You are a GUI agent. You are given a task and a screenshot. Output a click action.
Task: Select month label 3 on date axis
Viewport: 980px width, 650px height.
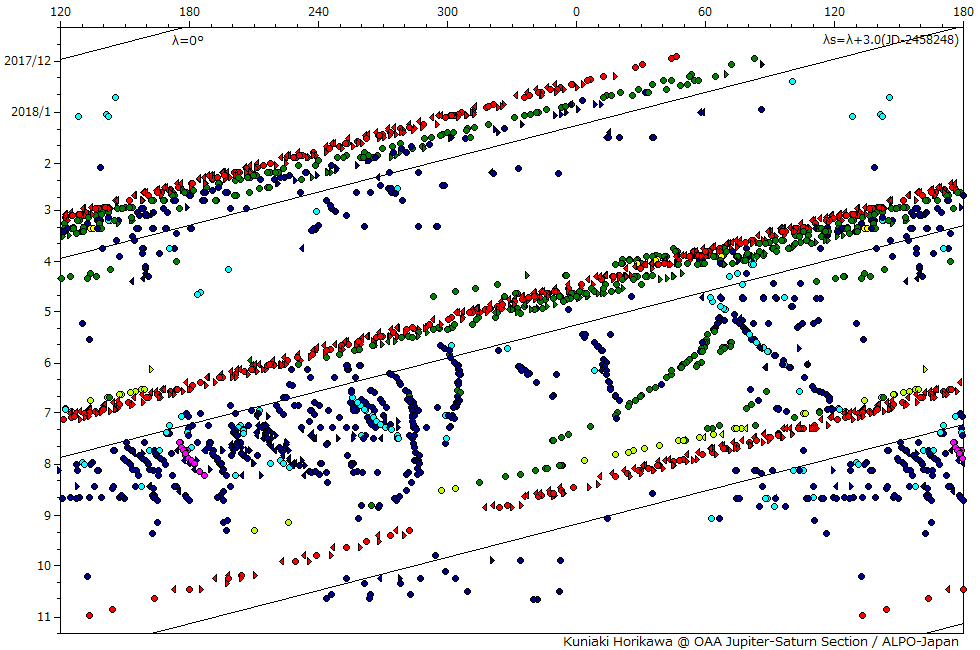coord(48,210)
